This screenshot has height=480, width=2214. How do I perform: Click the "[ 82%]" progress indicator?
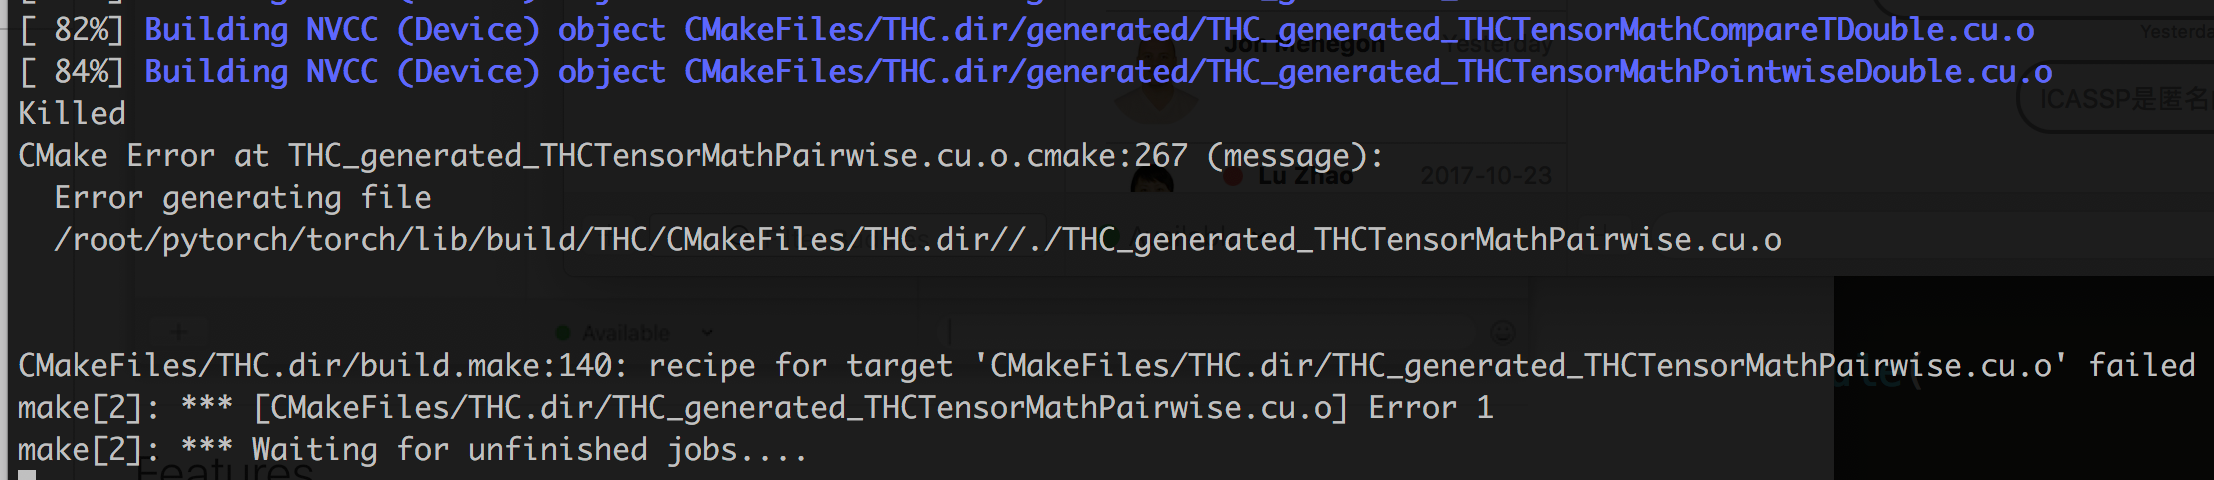coord(71,30)
